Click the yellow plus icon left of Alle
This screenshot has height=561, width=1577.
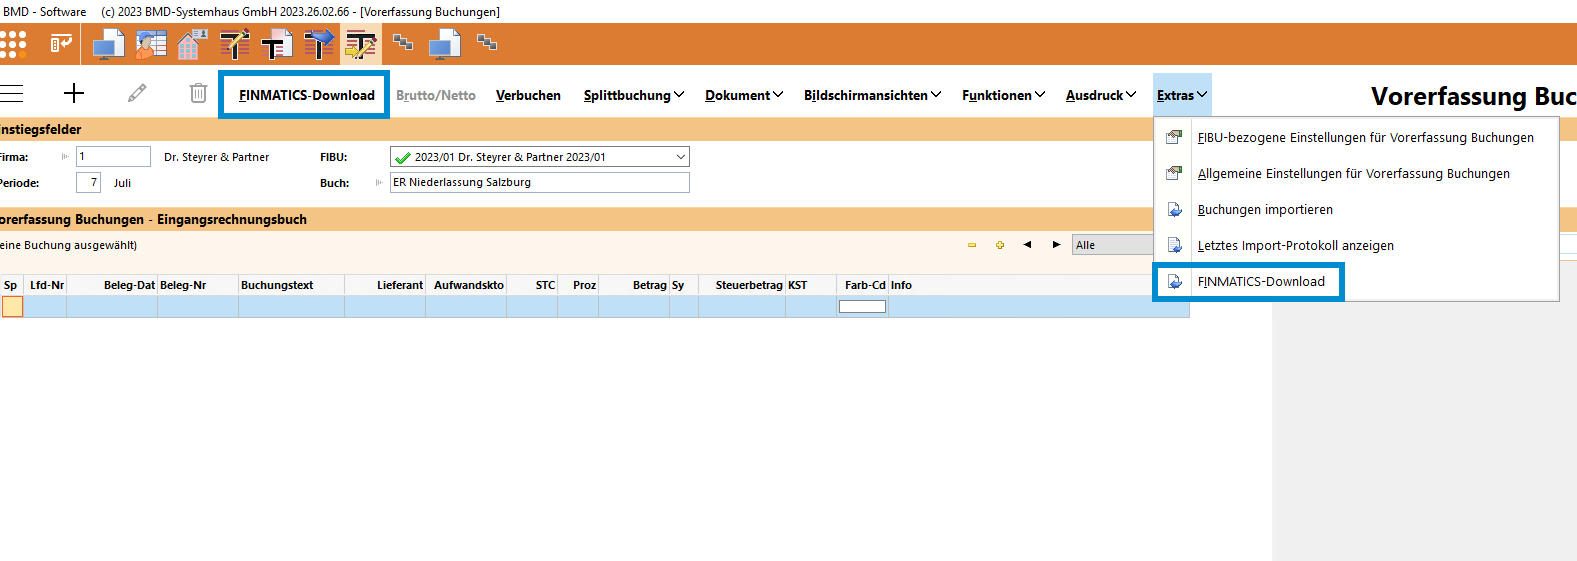click(1000, 245)
